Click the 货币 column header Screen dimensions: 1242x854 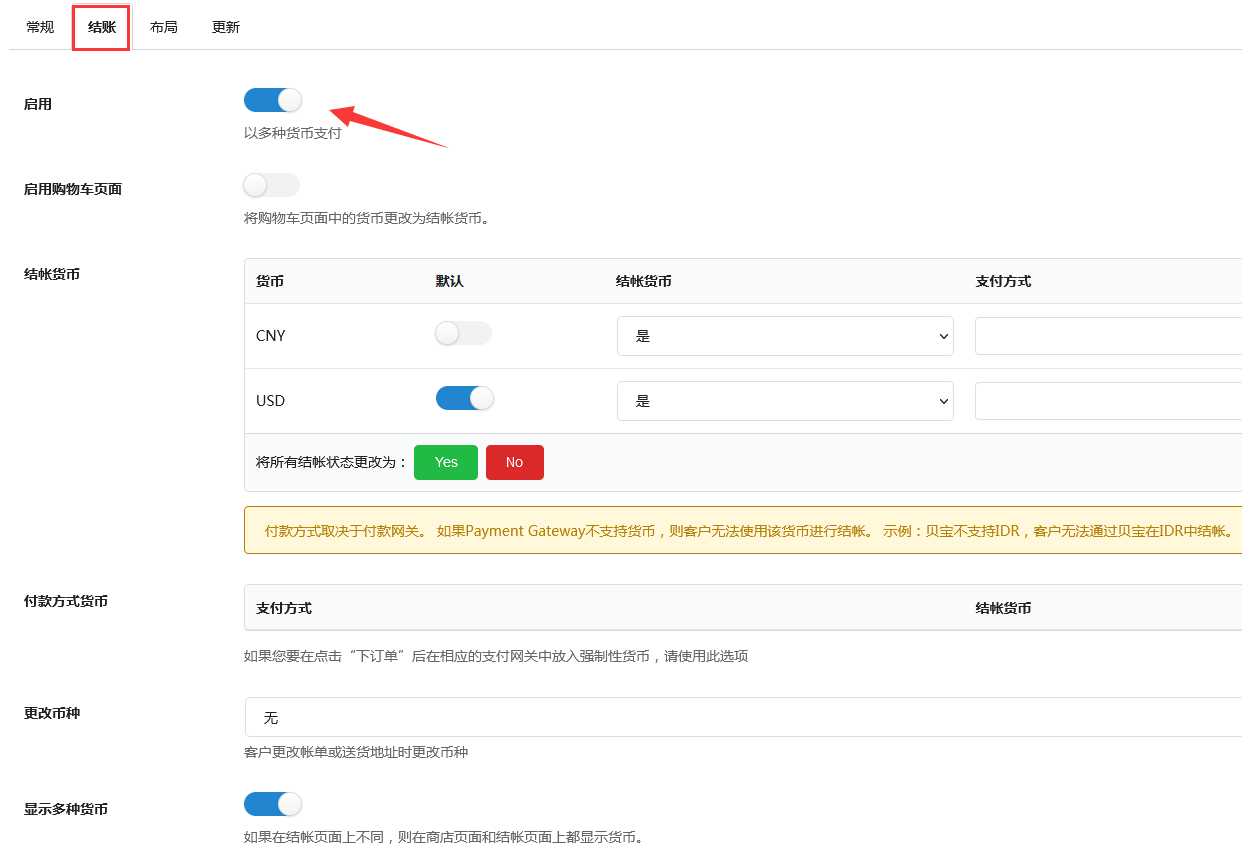coord(270,281)
